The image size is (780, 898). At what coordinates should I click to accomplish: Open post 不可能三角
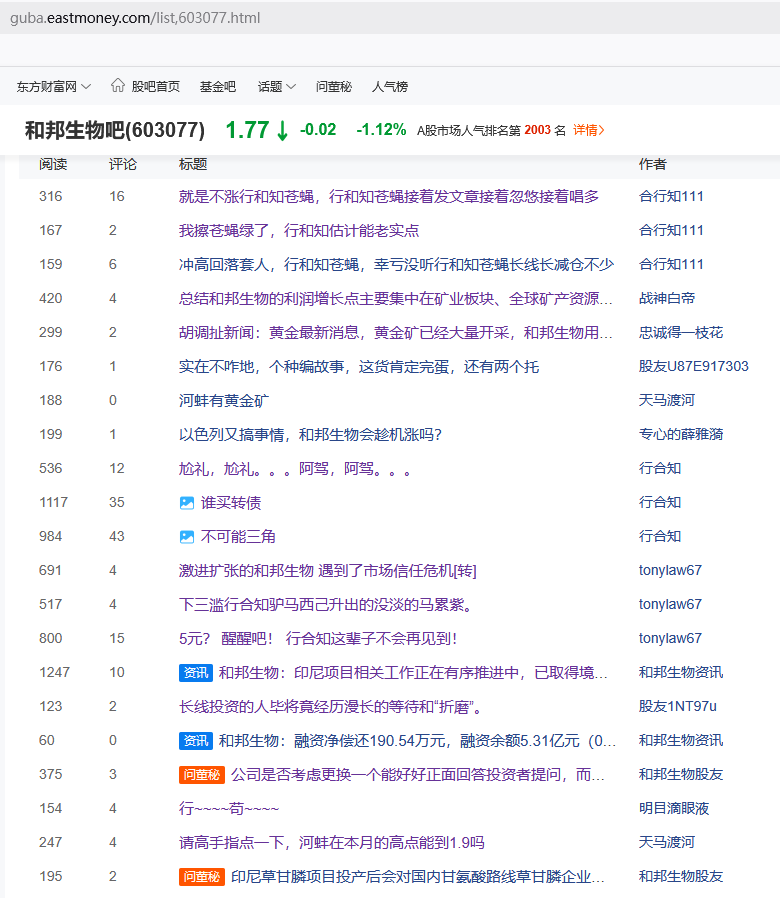click(238, 537)
